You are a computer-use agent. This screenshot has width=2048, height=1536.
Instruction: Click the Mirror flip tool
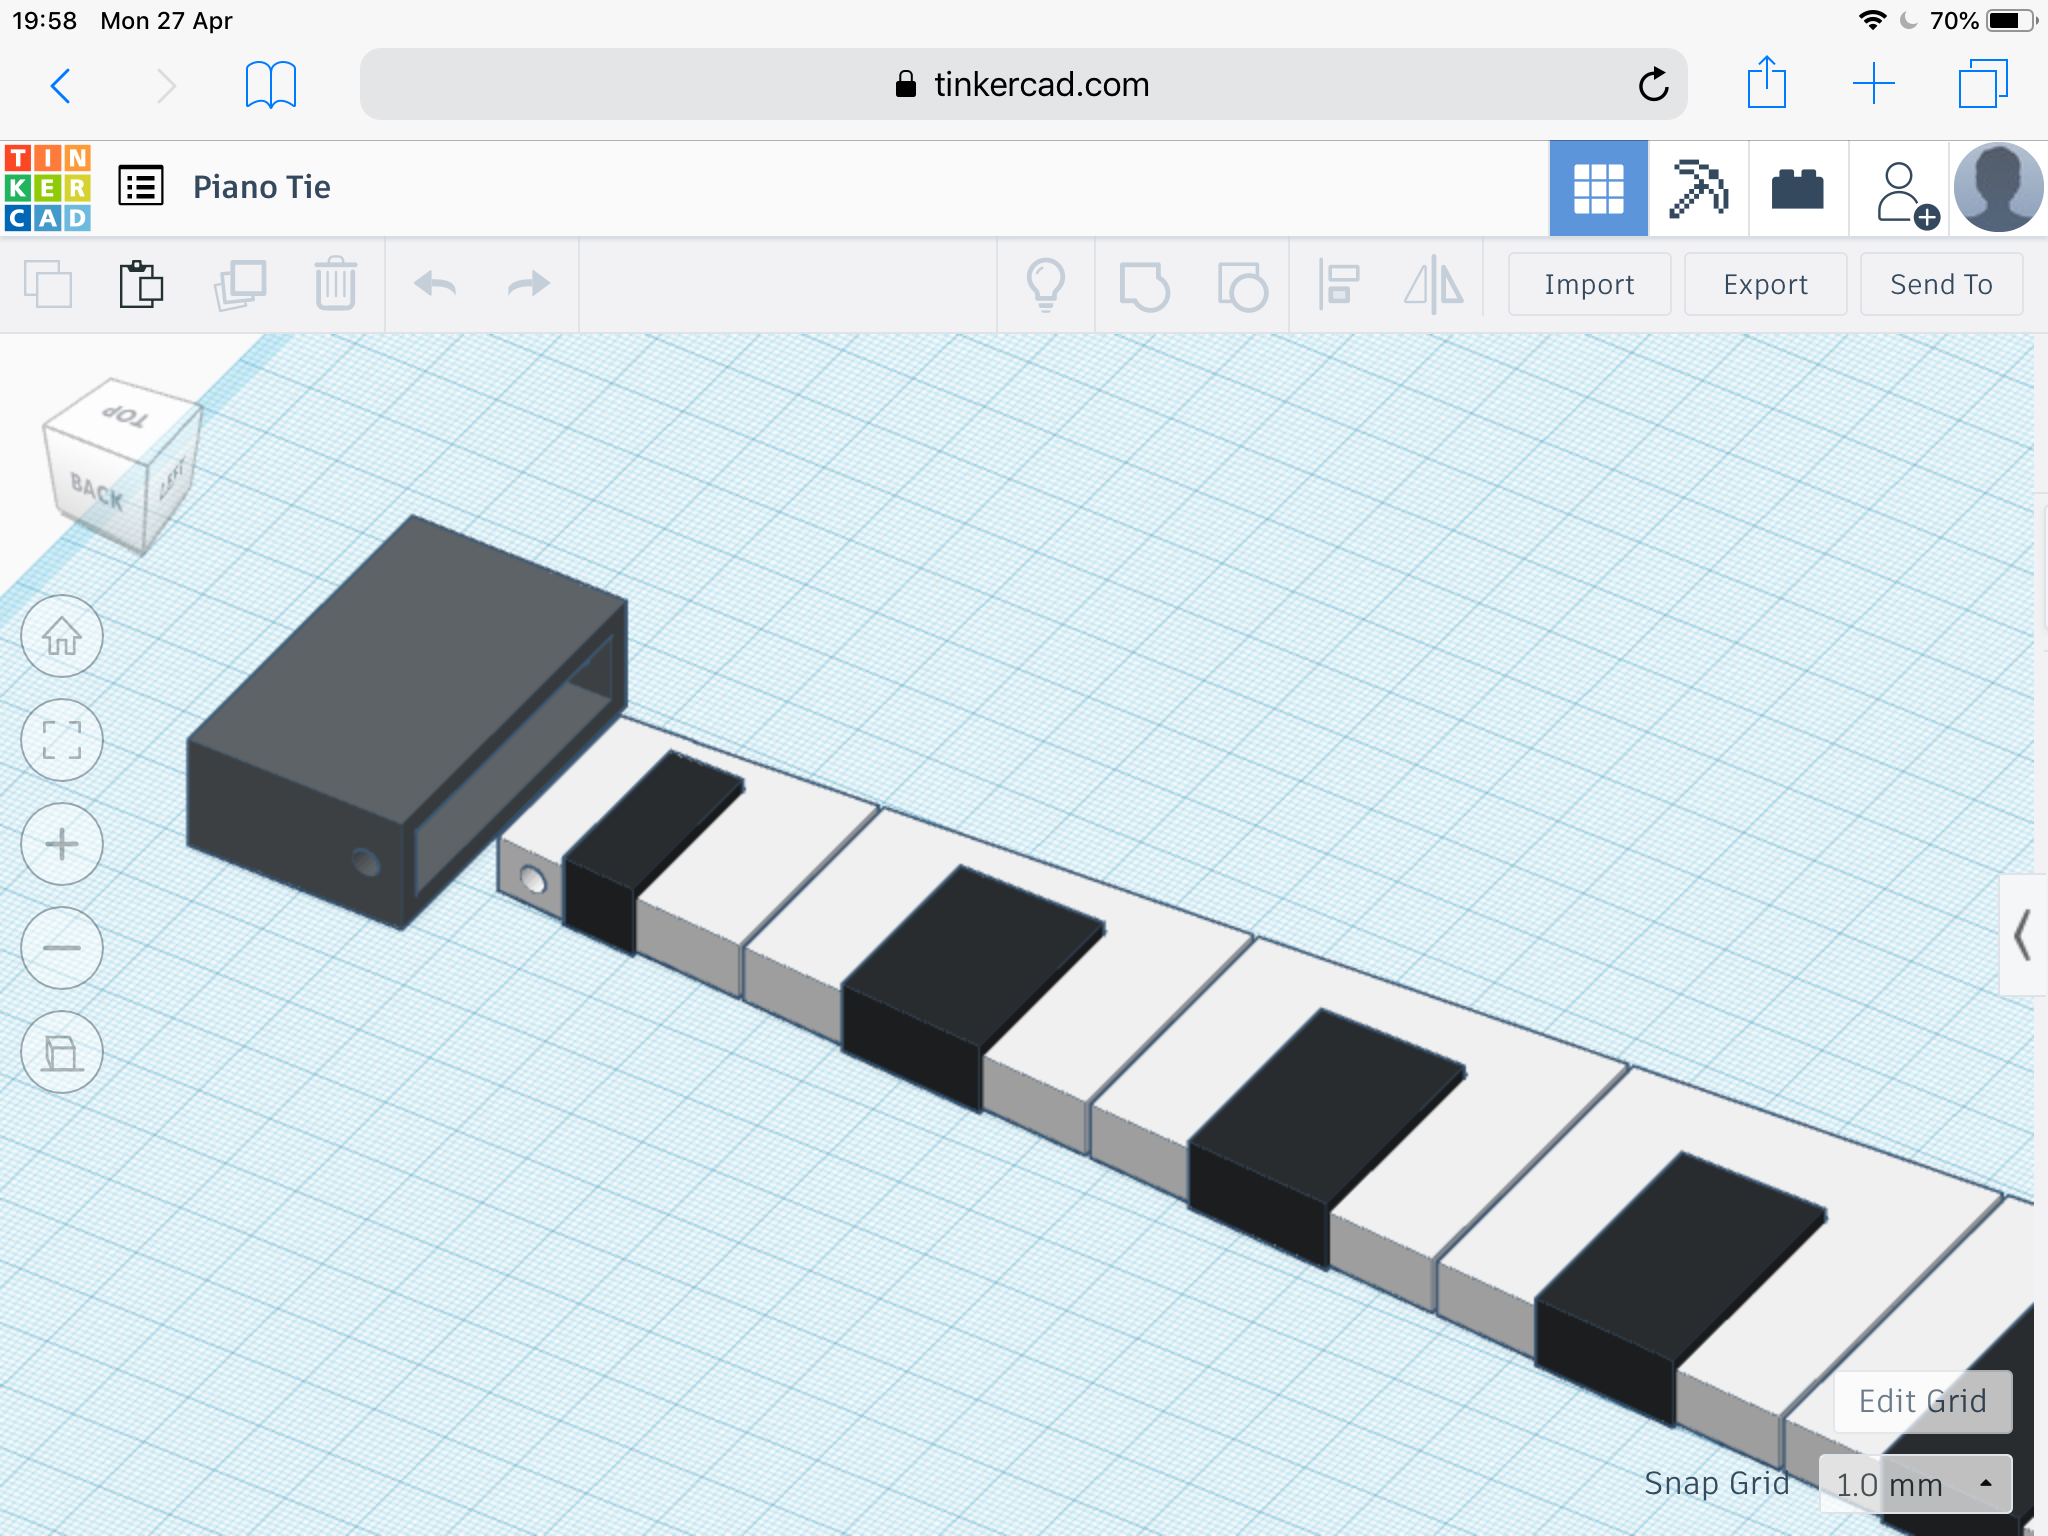pyautogui.click(x=1434, y=285)
